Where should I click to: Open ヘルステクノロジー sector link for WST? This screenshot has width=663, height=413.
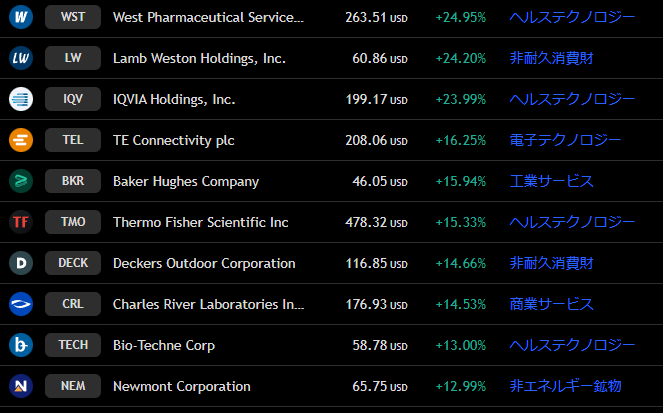point(572,17)
